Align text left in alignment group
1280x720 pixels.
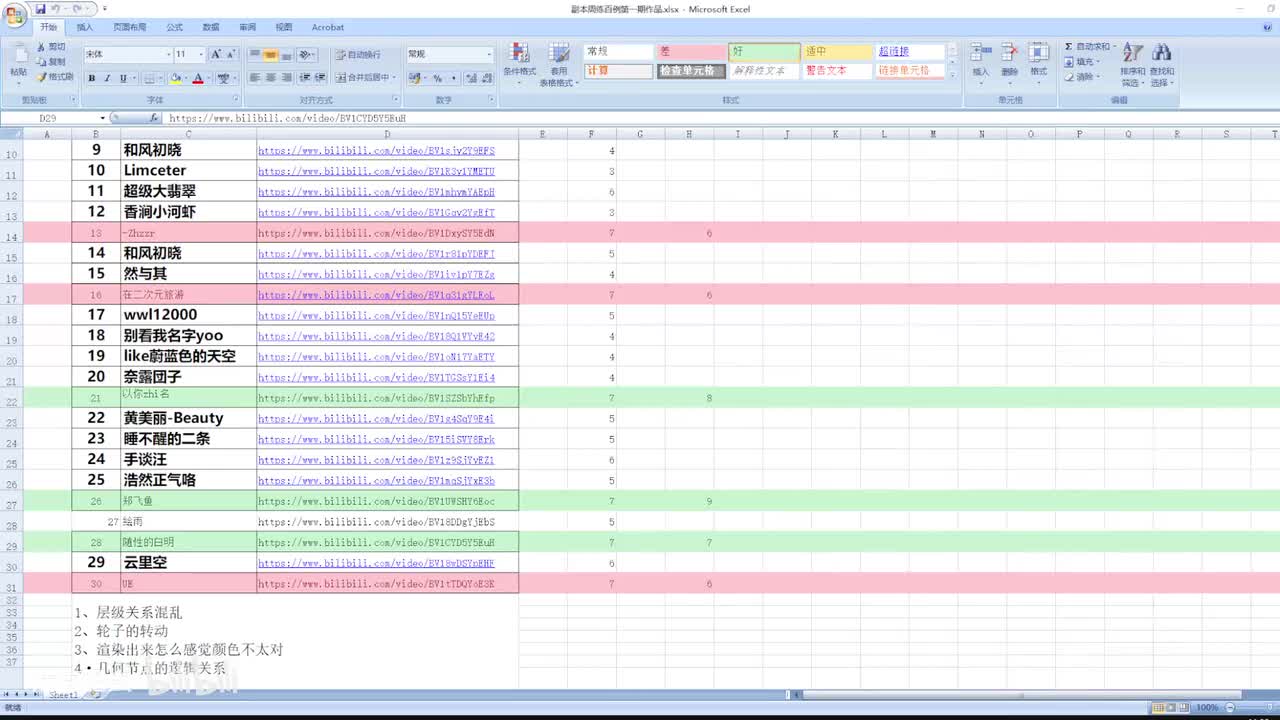click(x=255, y=77)
